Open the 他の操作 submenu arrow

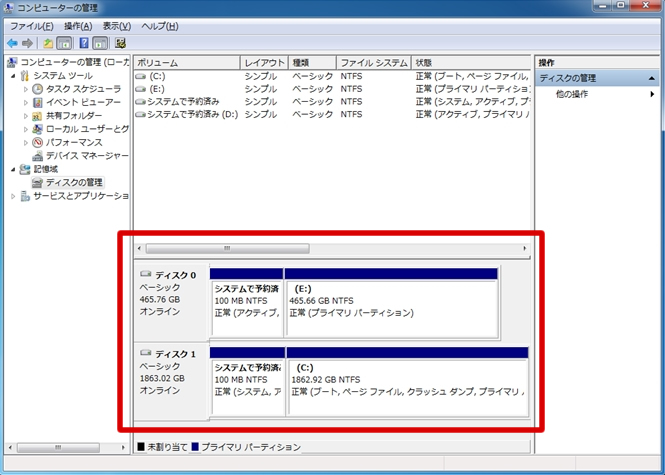[x=652, y=94]
